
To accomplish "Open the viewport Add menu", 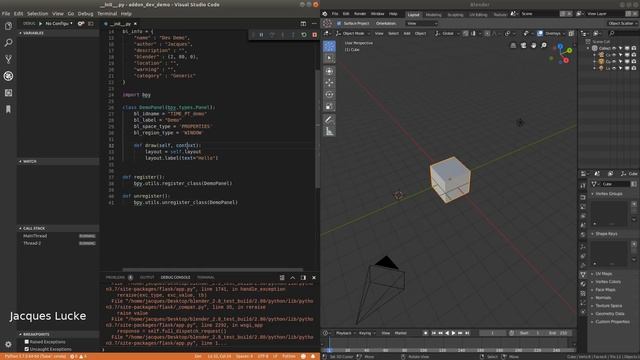I will [407, 33].
